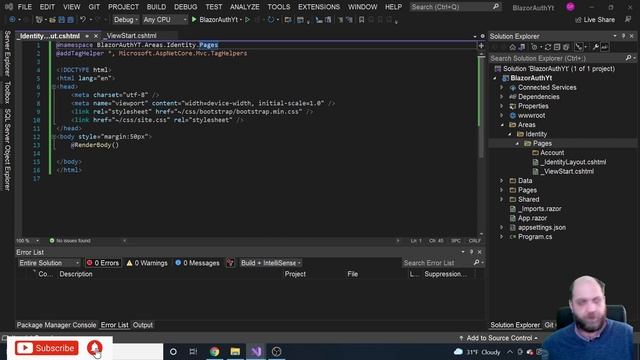Expand the Dependencies node
Image resolution: width=640 pixels, height=360 pixels.
click(502, 97)
